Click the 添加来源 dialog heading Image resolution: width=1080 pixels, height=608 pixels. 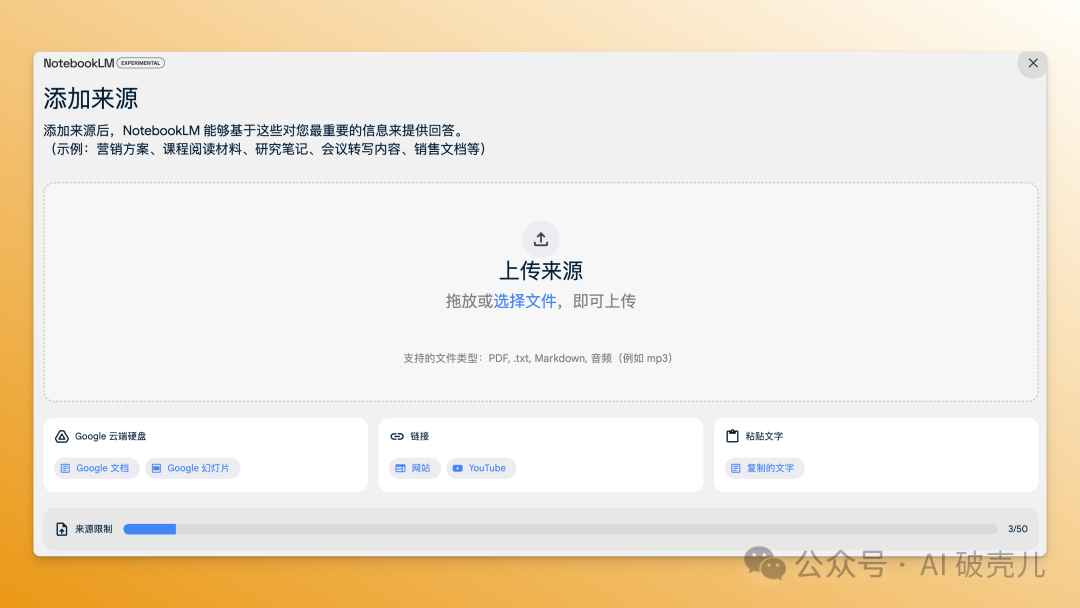(91, 98)
